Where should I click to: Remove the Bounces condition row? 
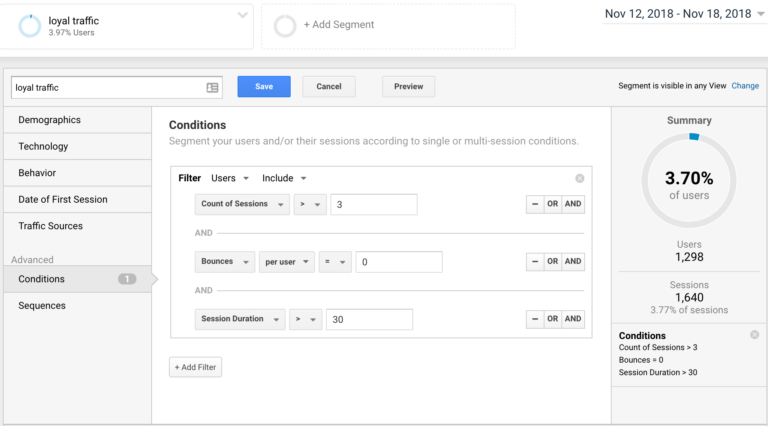point(535,261)
